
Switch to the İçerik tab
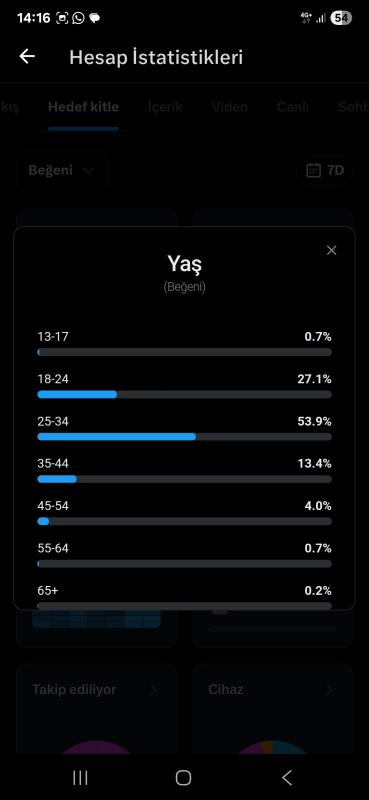[x=165, y=107]
